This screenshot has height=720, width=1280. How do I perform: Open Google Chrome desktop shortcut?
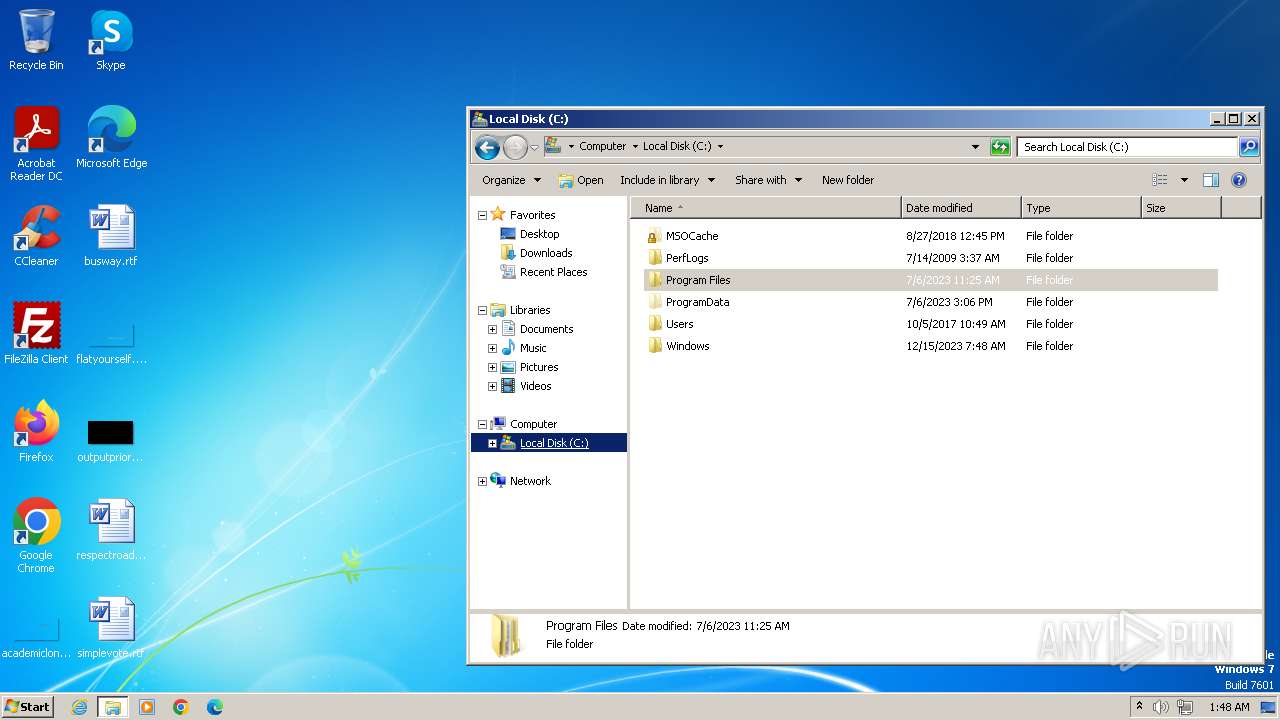pos(36,536)
